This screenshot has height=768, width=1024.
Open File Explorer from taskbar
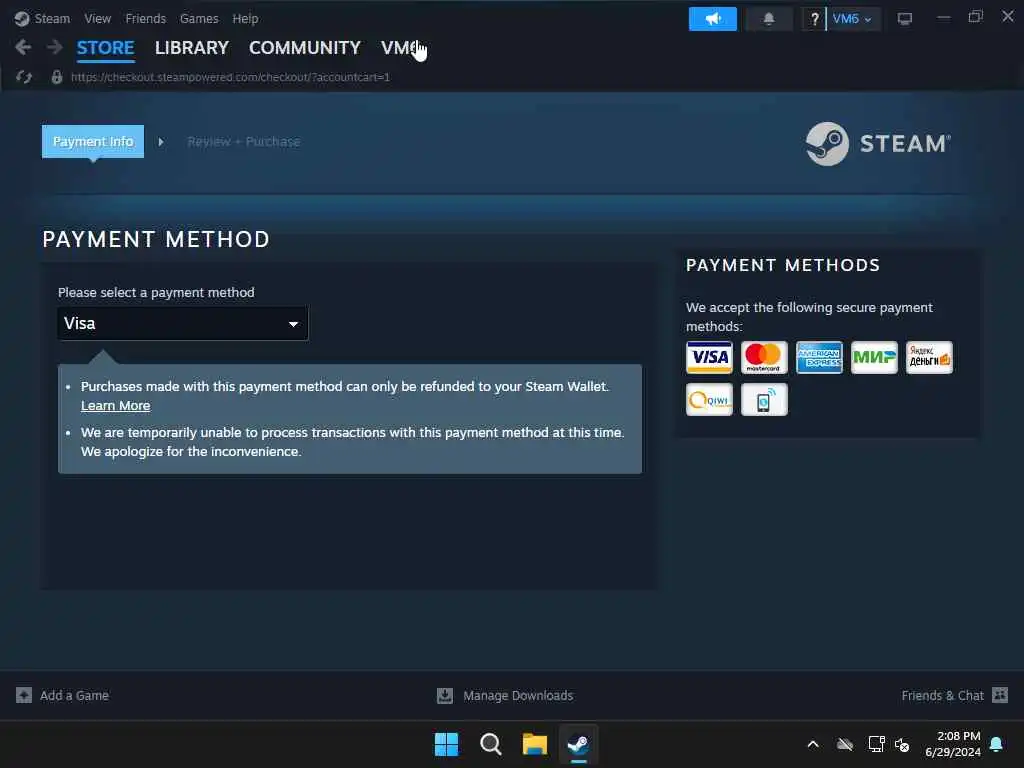point(534,744)
